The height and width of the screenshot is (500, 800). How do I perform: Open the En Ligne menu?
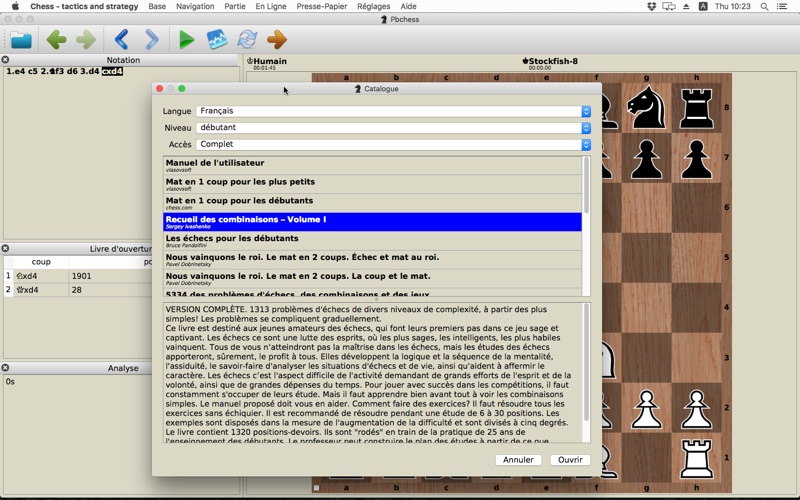pyautogui.click(x=271, y=6)
